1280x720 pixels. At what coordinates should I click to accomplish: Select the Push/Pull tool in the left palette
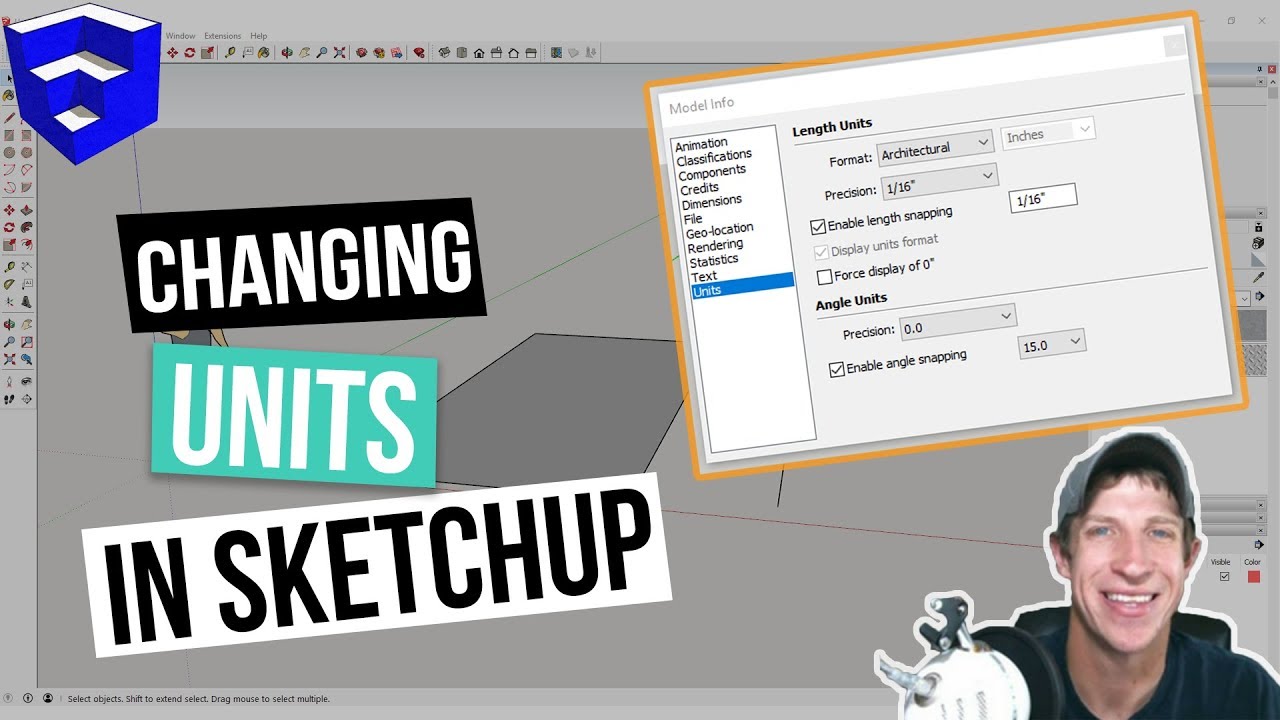point(27,211)
